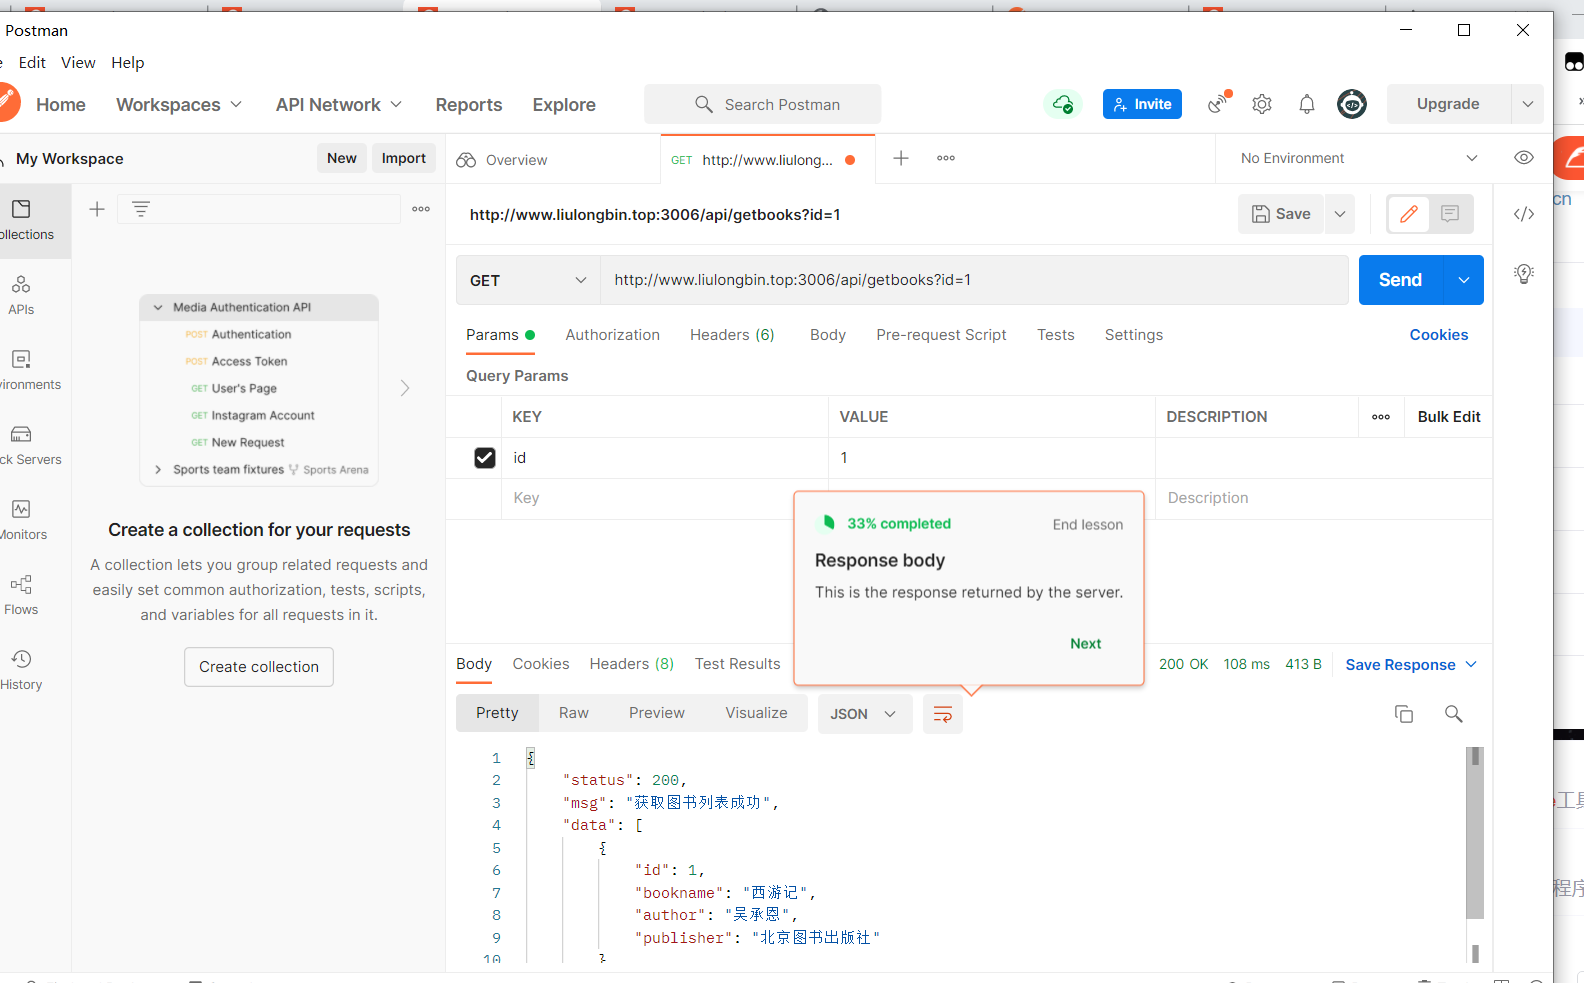Screen dimensions: 1584x983
Task: Copy the response body to clipboard
Action: pyautogui.click(x=1404, y=714)
